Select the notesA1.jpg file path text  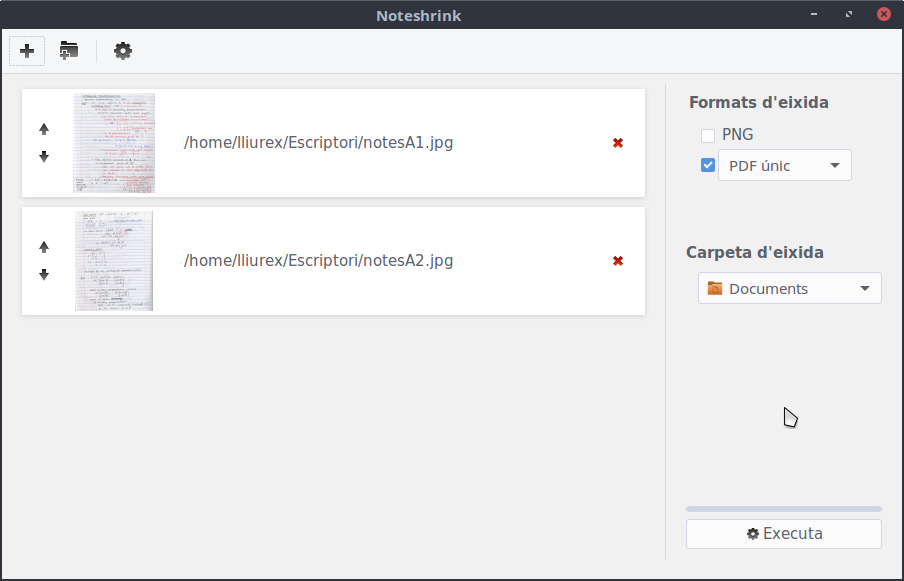[x=318, y=143]
